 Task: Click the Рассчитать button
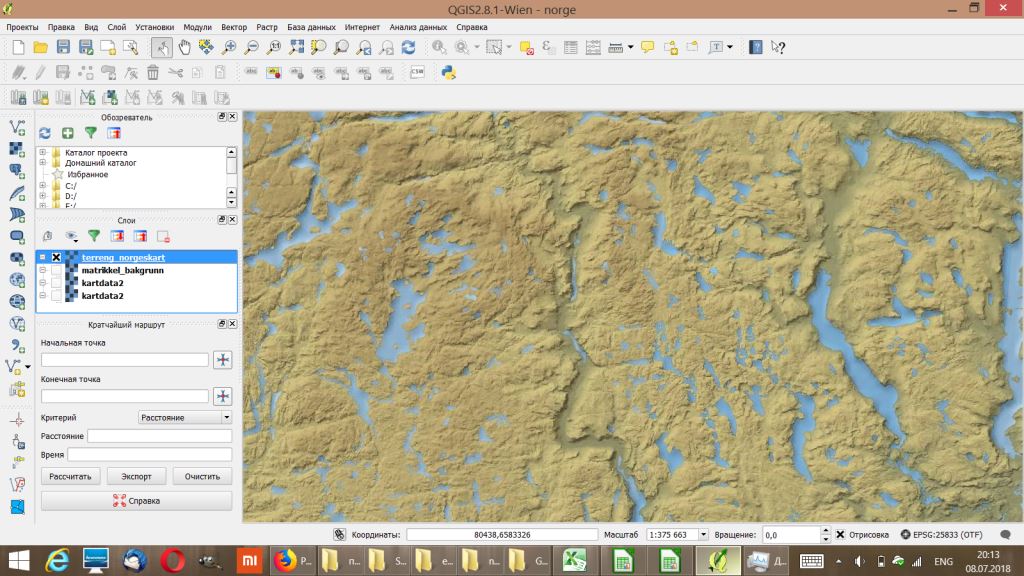pyautogui.click(x=70, y=476)
